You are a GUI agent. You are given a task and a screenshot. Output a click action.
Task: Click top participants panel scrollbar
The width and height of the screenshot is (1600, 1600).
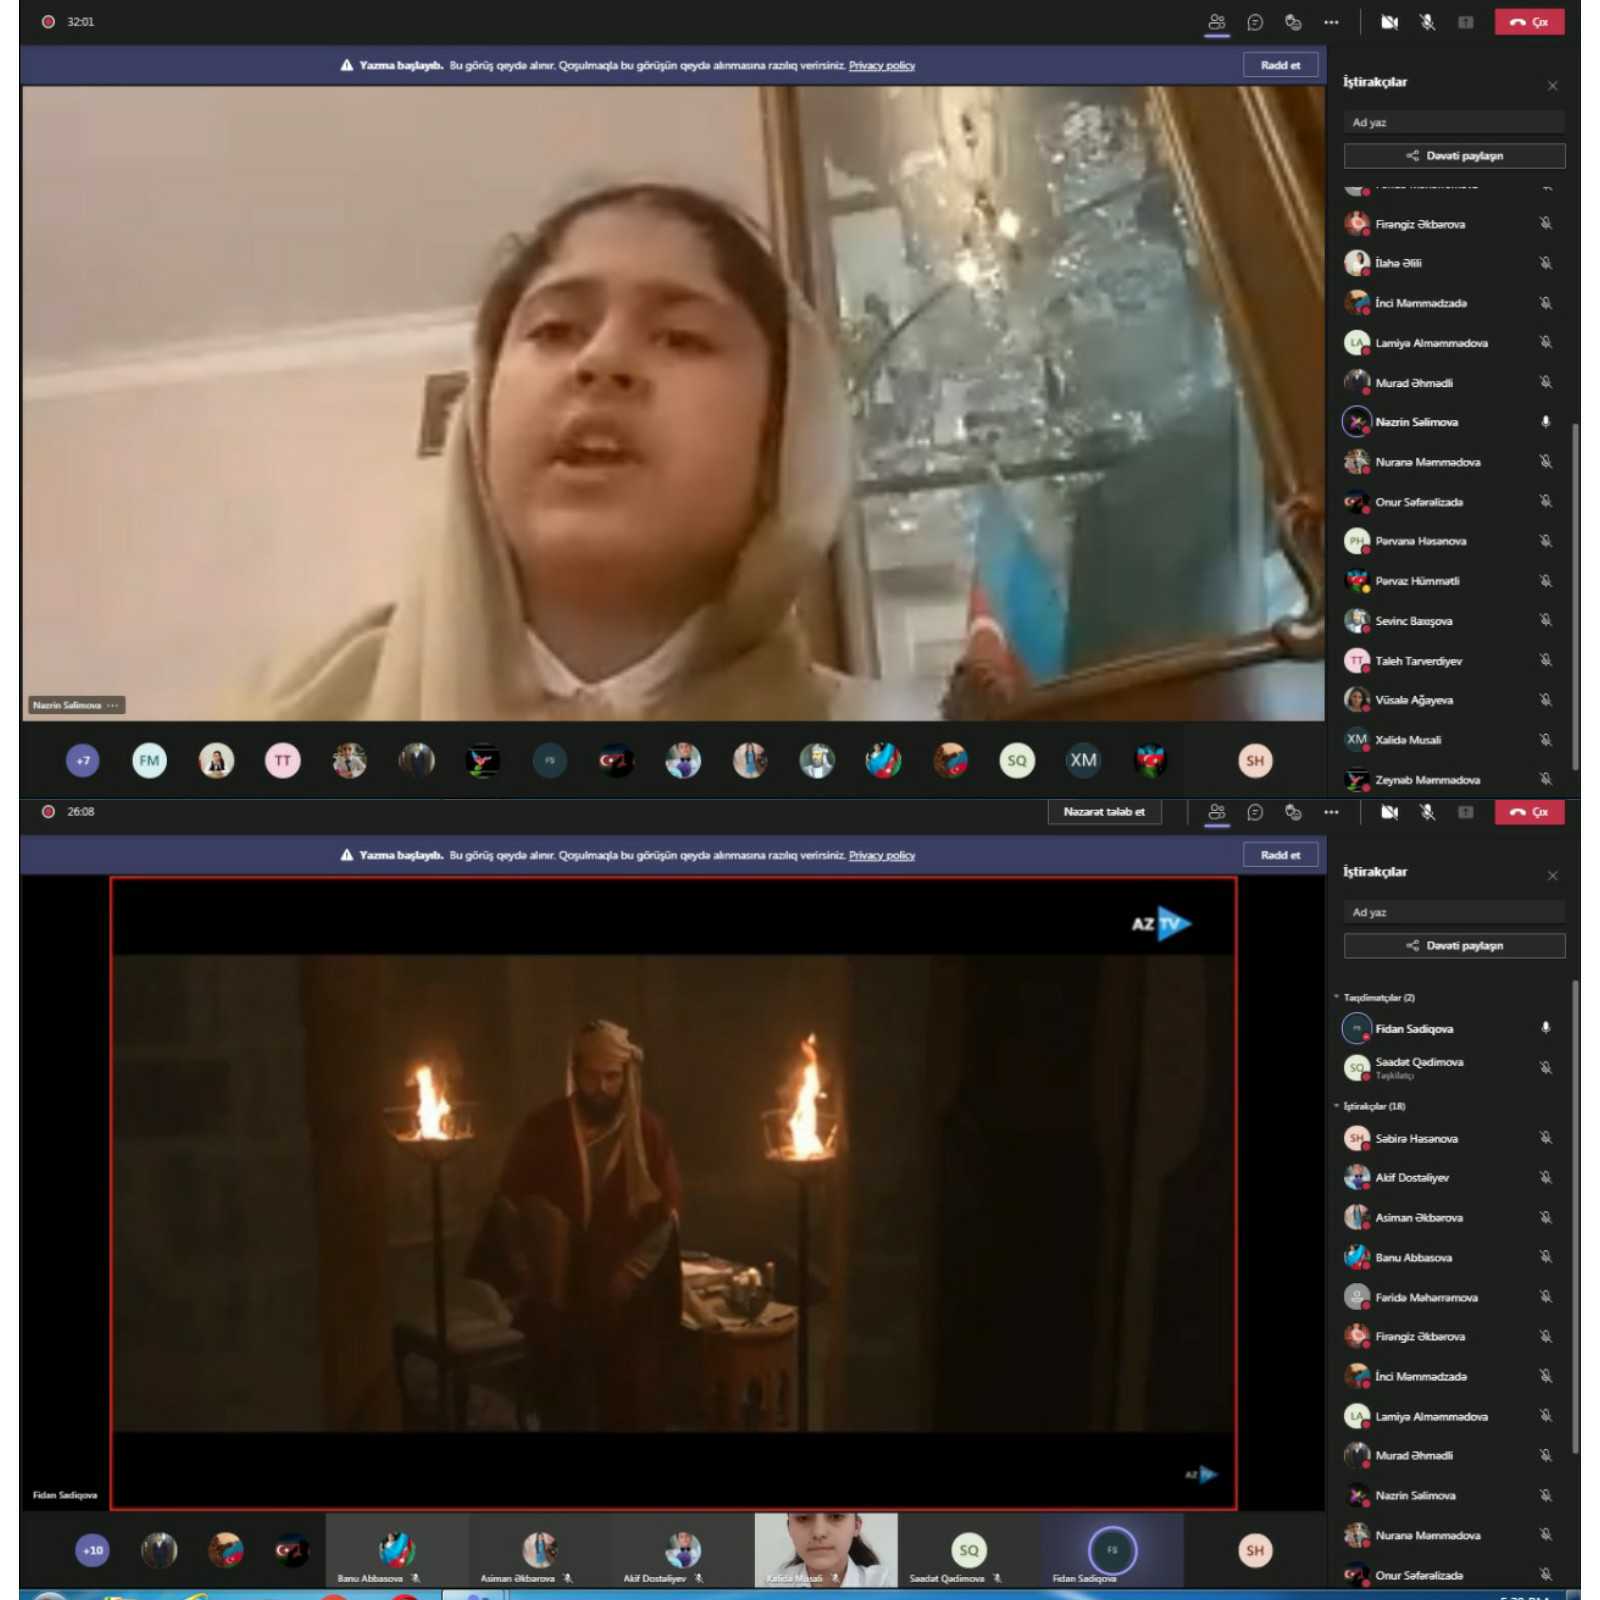pyautogui.click(x=1575, y=595)
